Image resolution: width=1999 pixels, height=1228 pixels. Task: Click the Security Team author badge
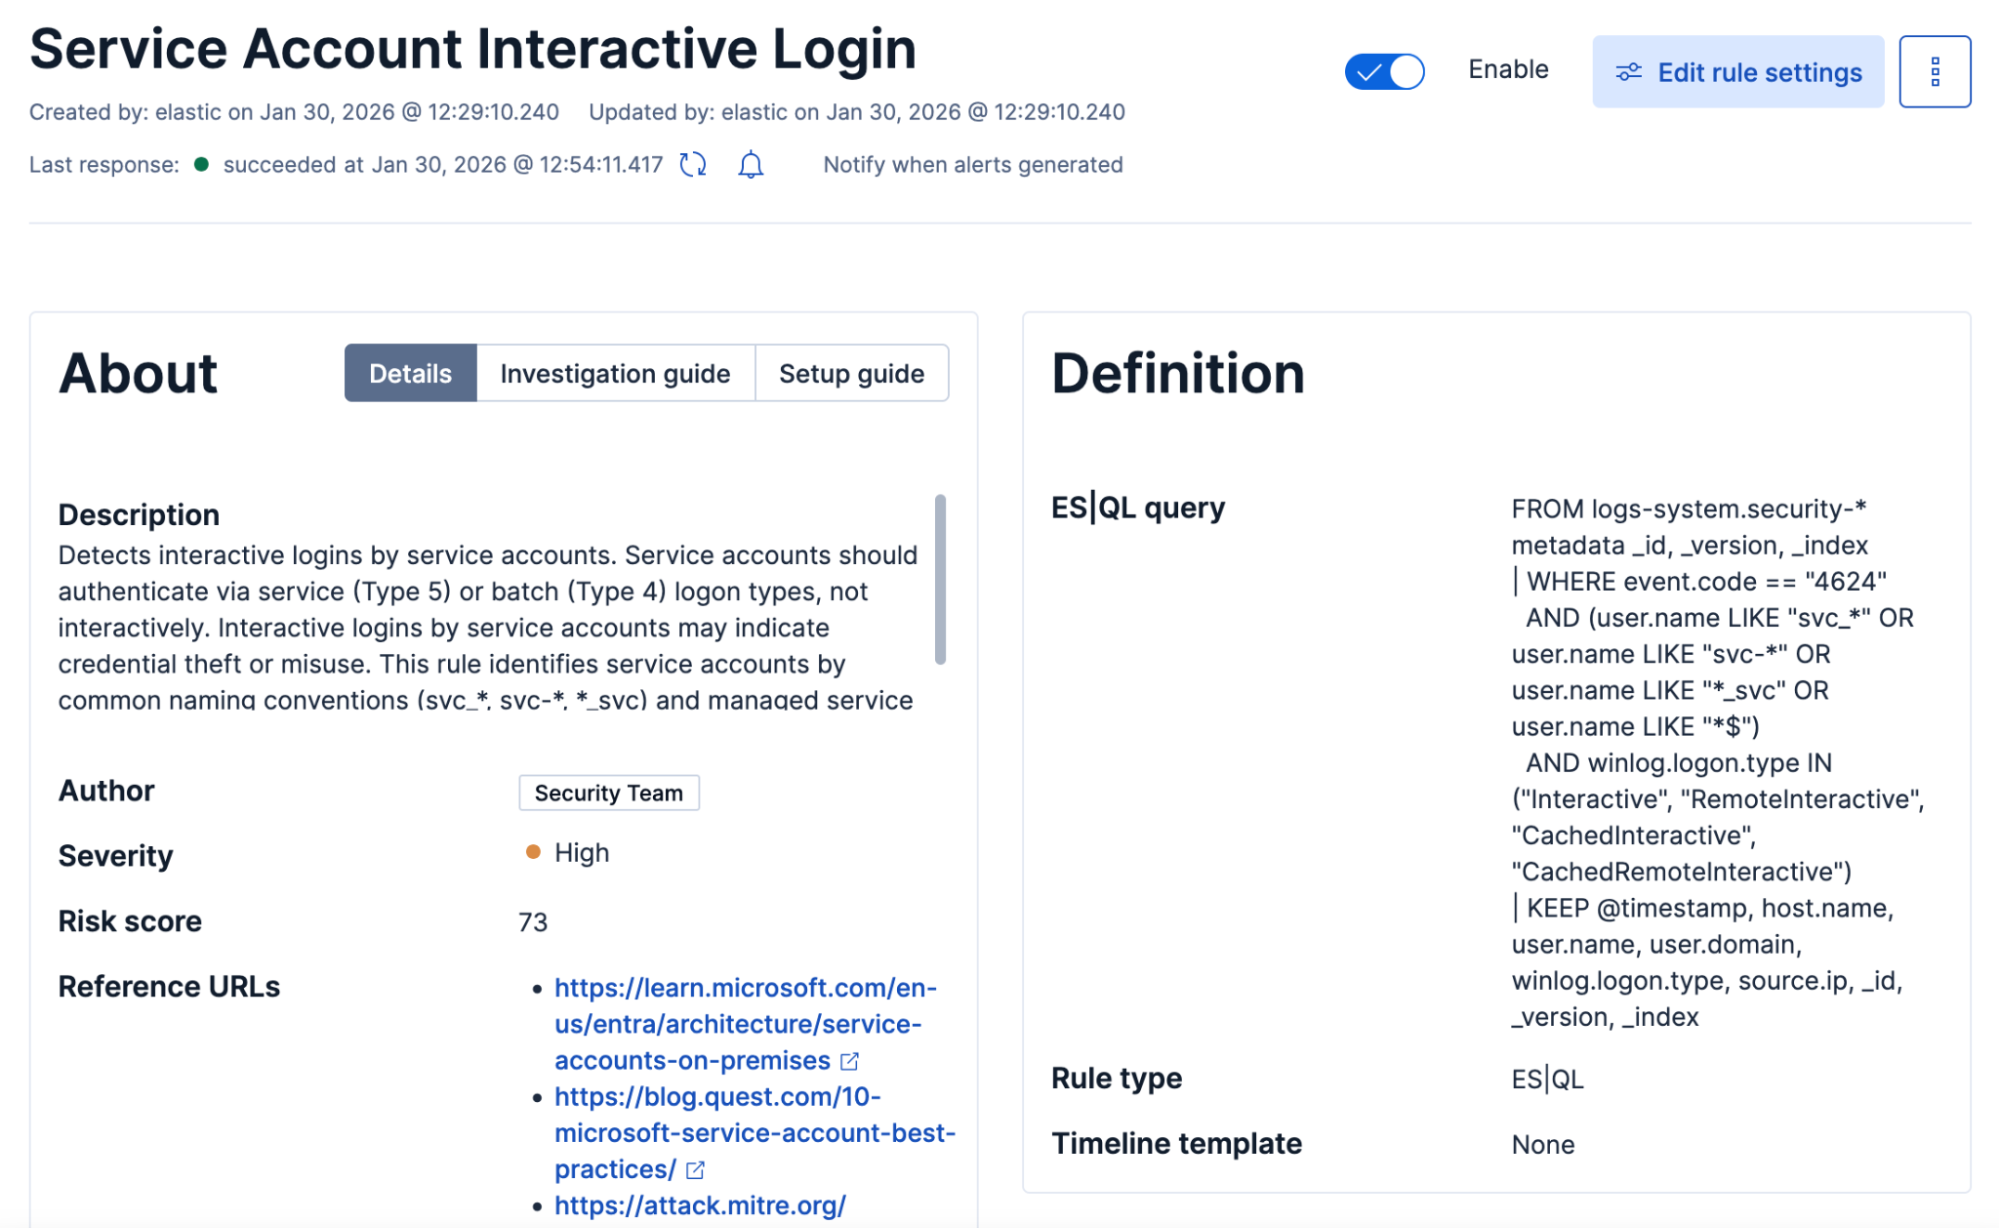pyautogui.click(x=608, y=792)
